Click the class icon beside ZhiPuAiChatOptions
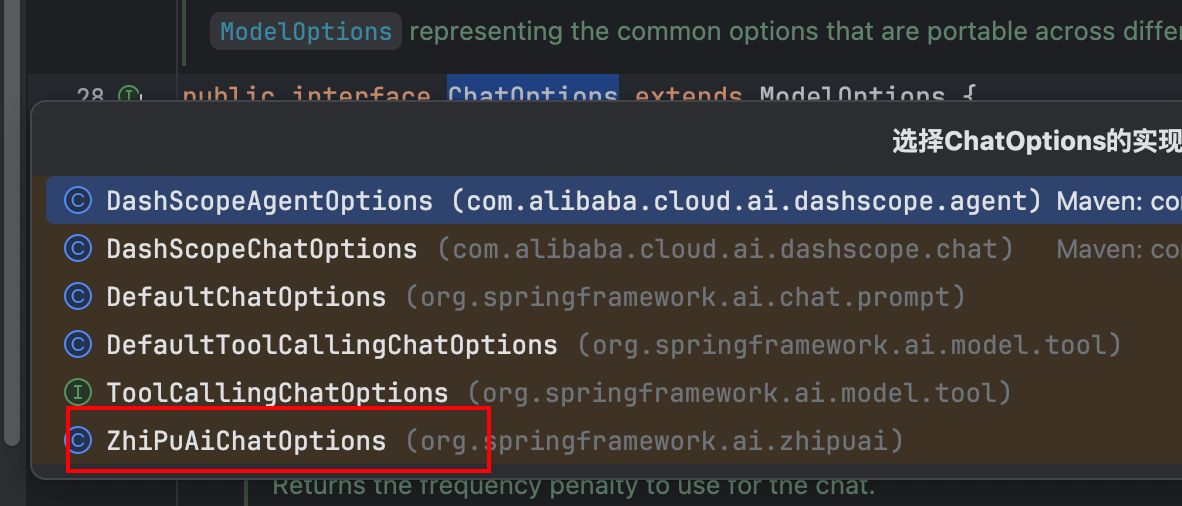The width and height of the screenshot is (1182, 506). click(77, 441)
